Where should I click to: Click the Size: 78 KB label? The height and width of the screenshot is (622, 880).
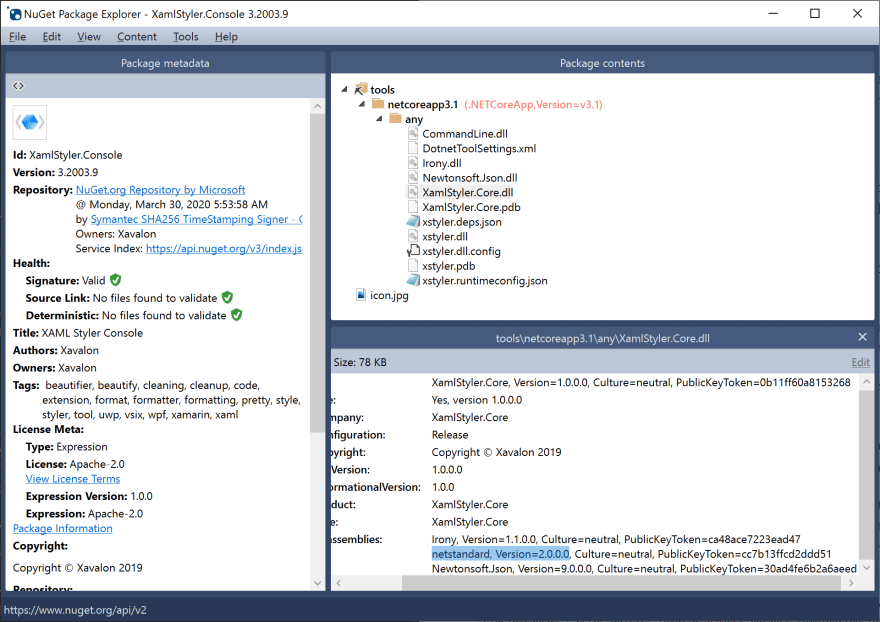(360, 362)
